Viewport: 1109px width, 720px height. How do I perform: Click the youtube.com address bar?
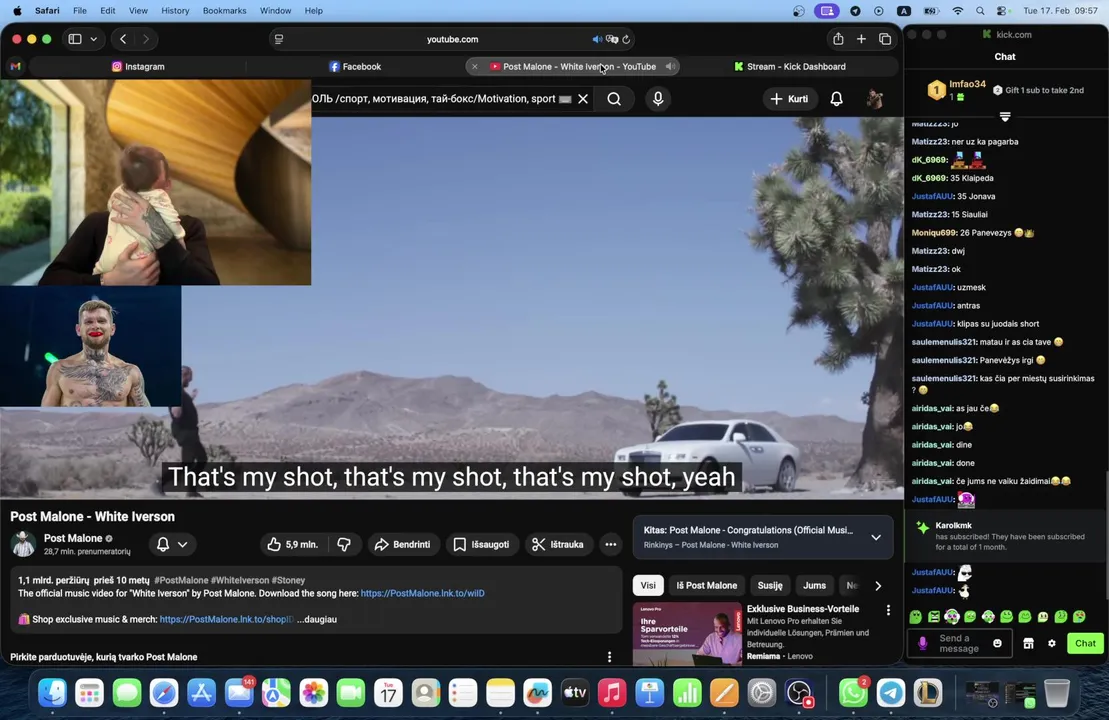[453, 40]
